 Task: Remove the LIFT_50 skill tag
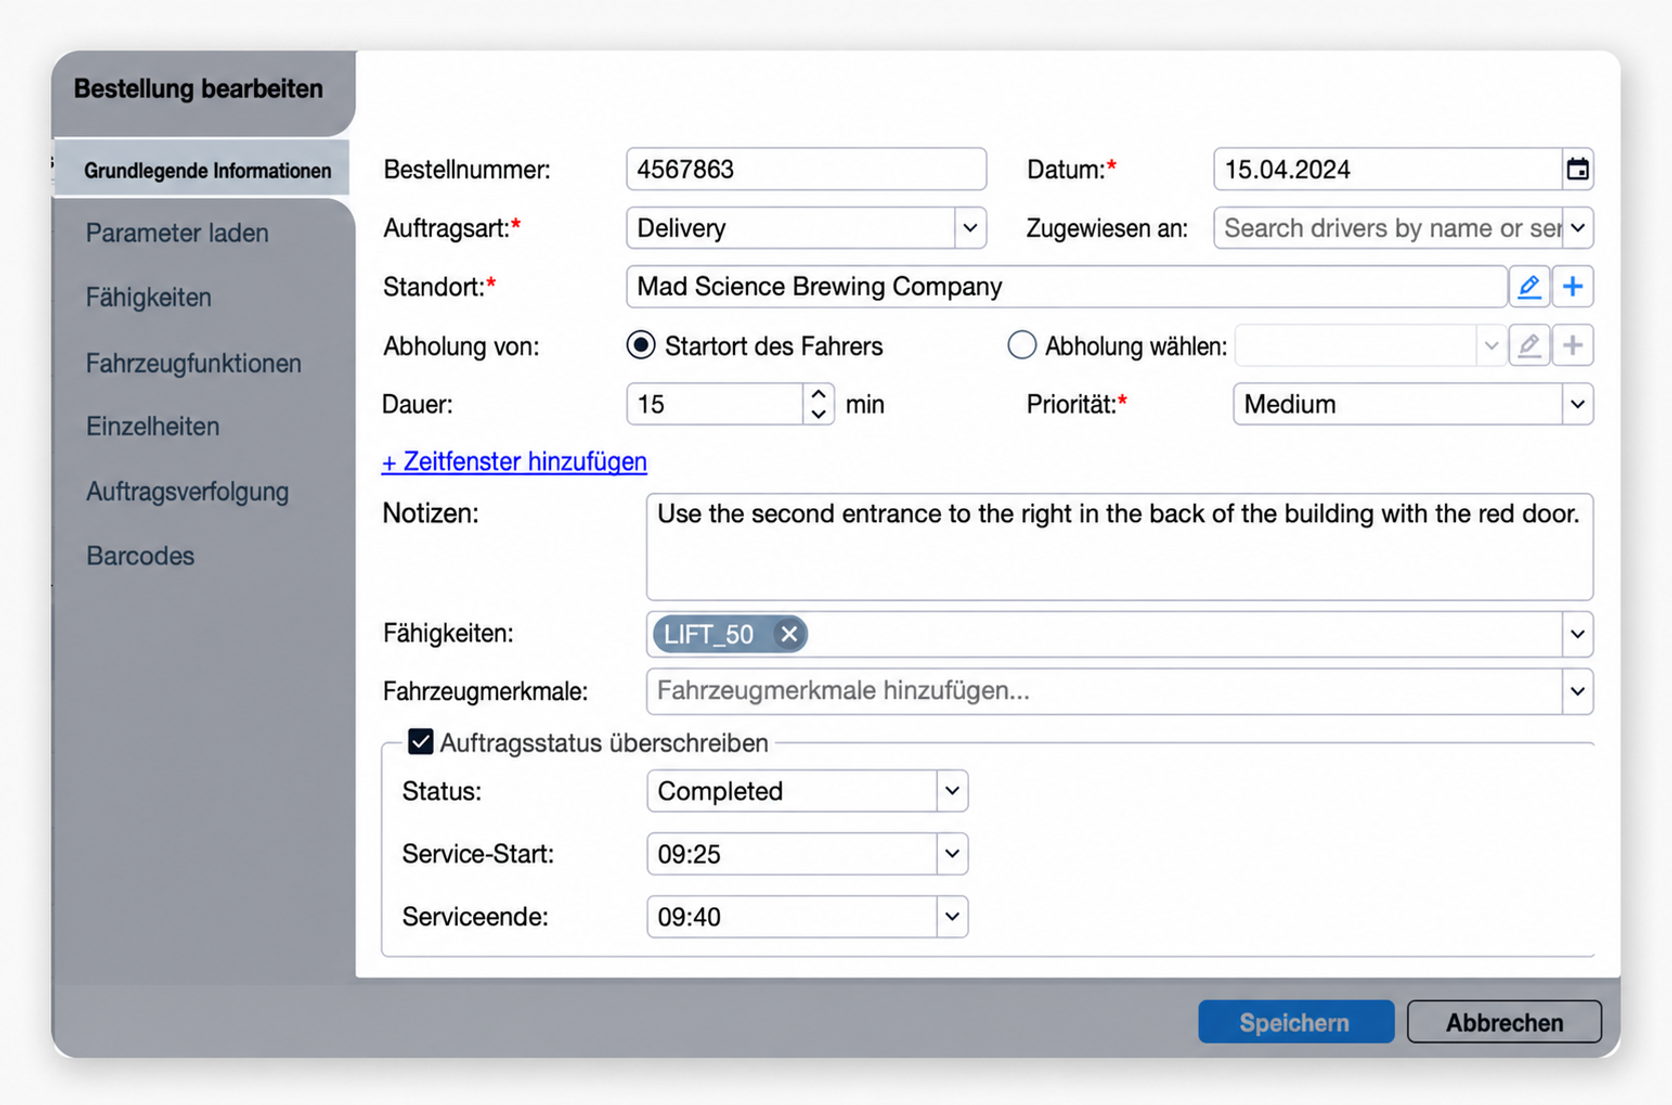[789, 634]
